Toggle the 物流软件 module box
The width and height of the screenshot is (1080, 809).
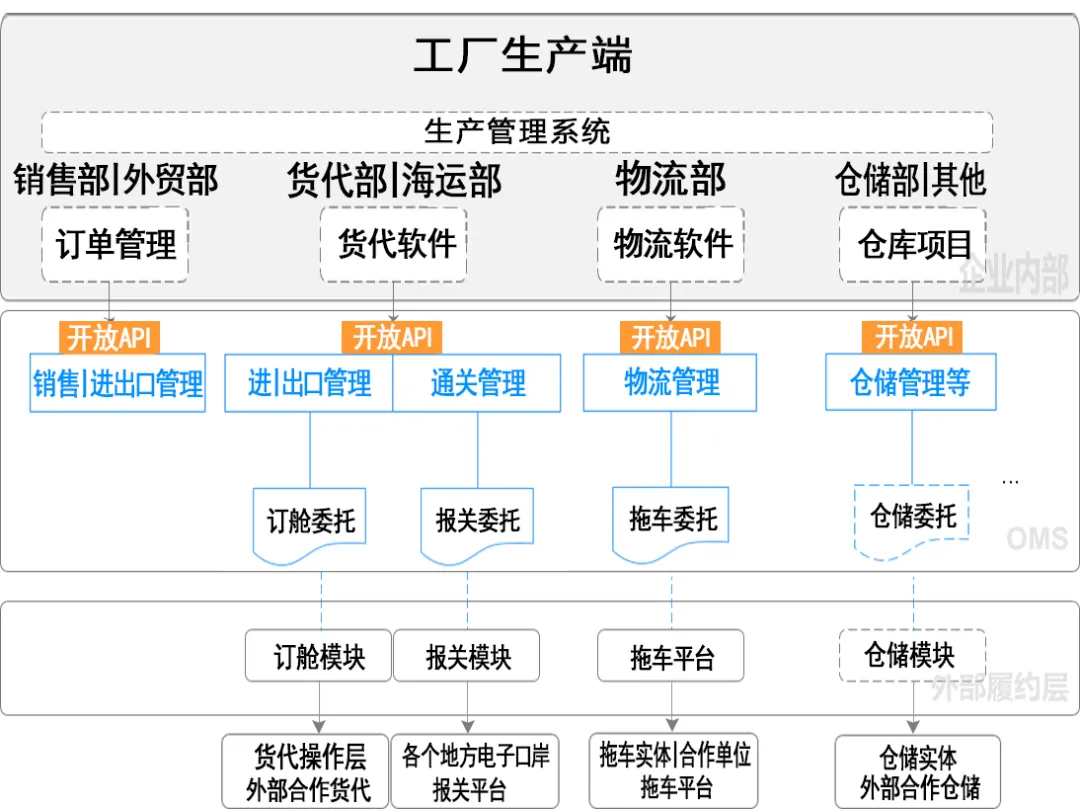[670, 244]
